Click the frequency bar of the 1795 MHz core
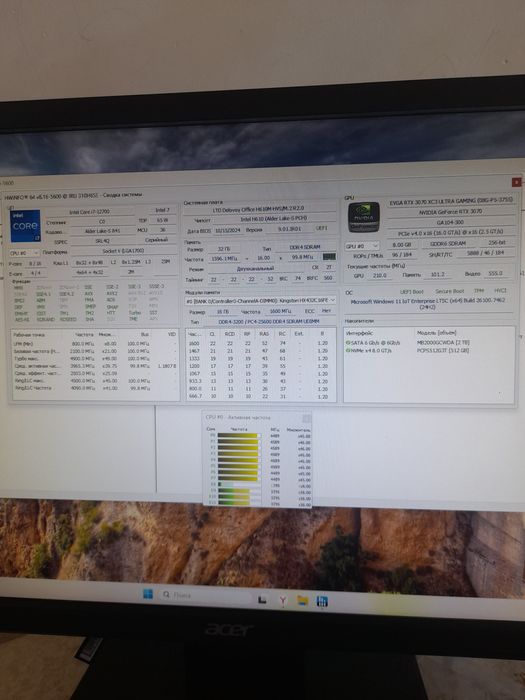 point(239,484)
